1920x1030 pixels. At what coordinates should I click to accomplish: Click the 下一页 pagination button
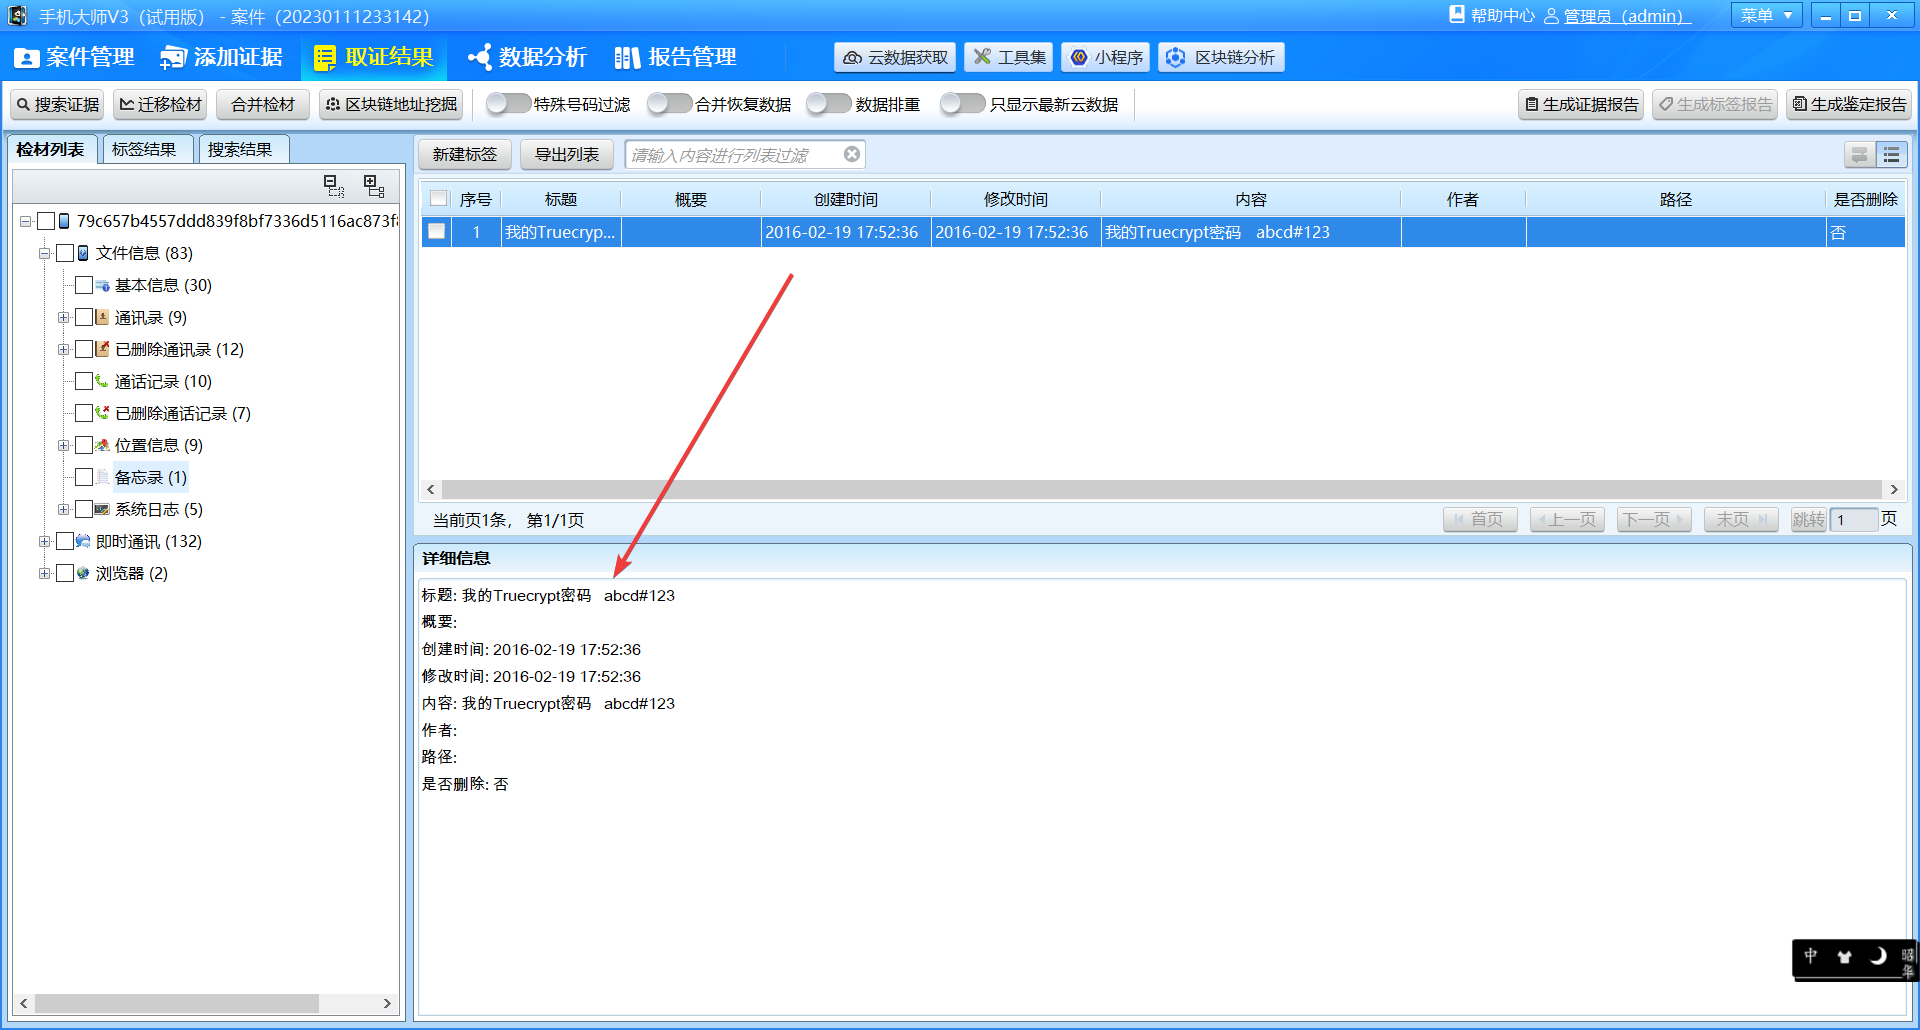tap(1654, 519)
